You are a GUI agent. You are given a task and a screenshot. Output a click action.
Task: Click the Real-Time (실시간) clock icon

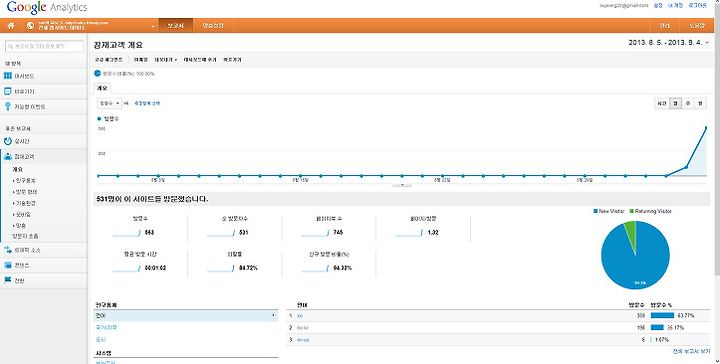(8, 141)
